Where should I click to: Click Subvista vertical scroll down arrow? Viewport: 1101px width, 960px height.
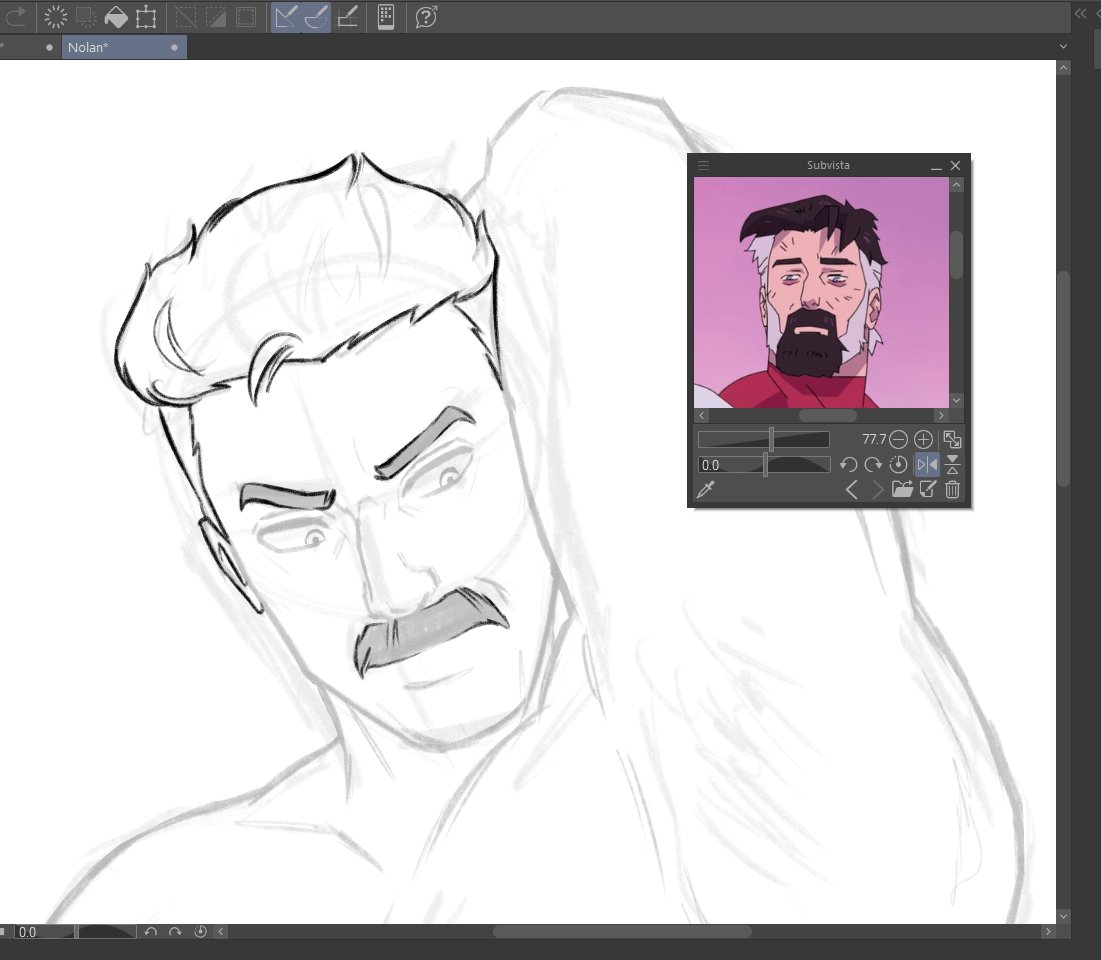click(x=956, y=400)
